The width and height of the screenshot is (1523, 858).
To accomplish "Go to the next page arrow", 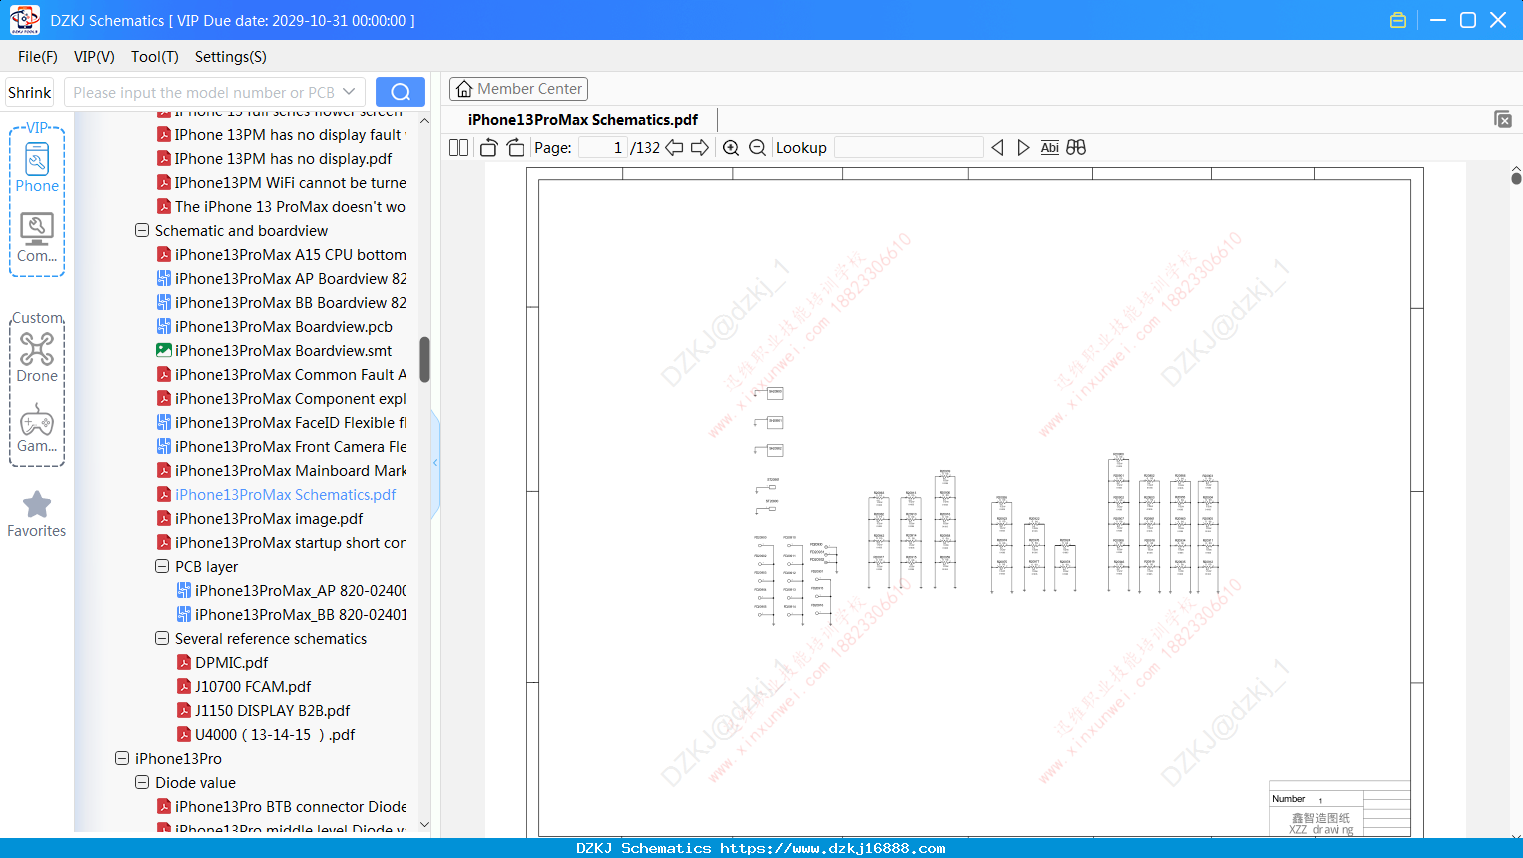I will click(x=700, y=148).
